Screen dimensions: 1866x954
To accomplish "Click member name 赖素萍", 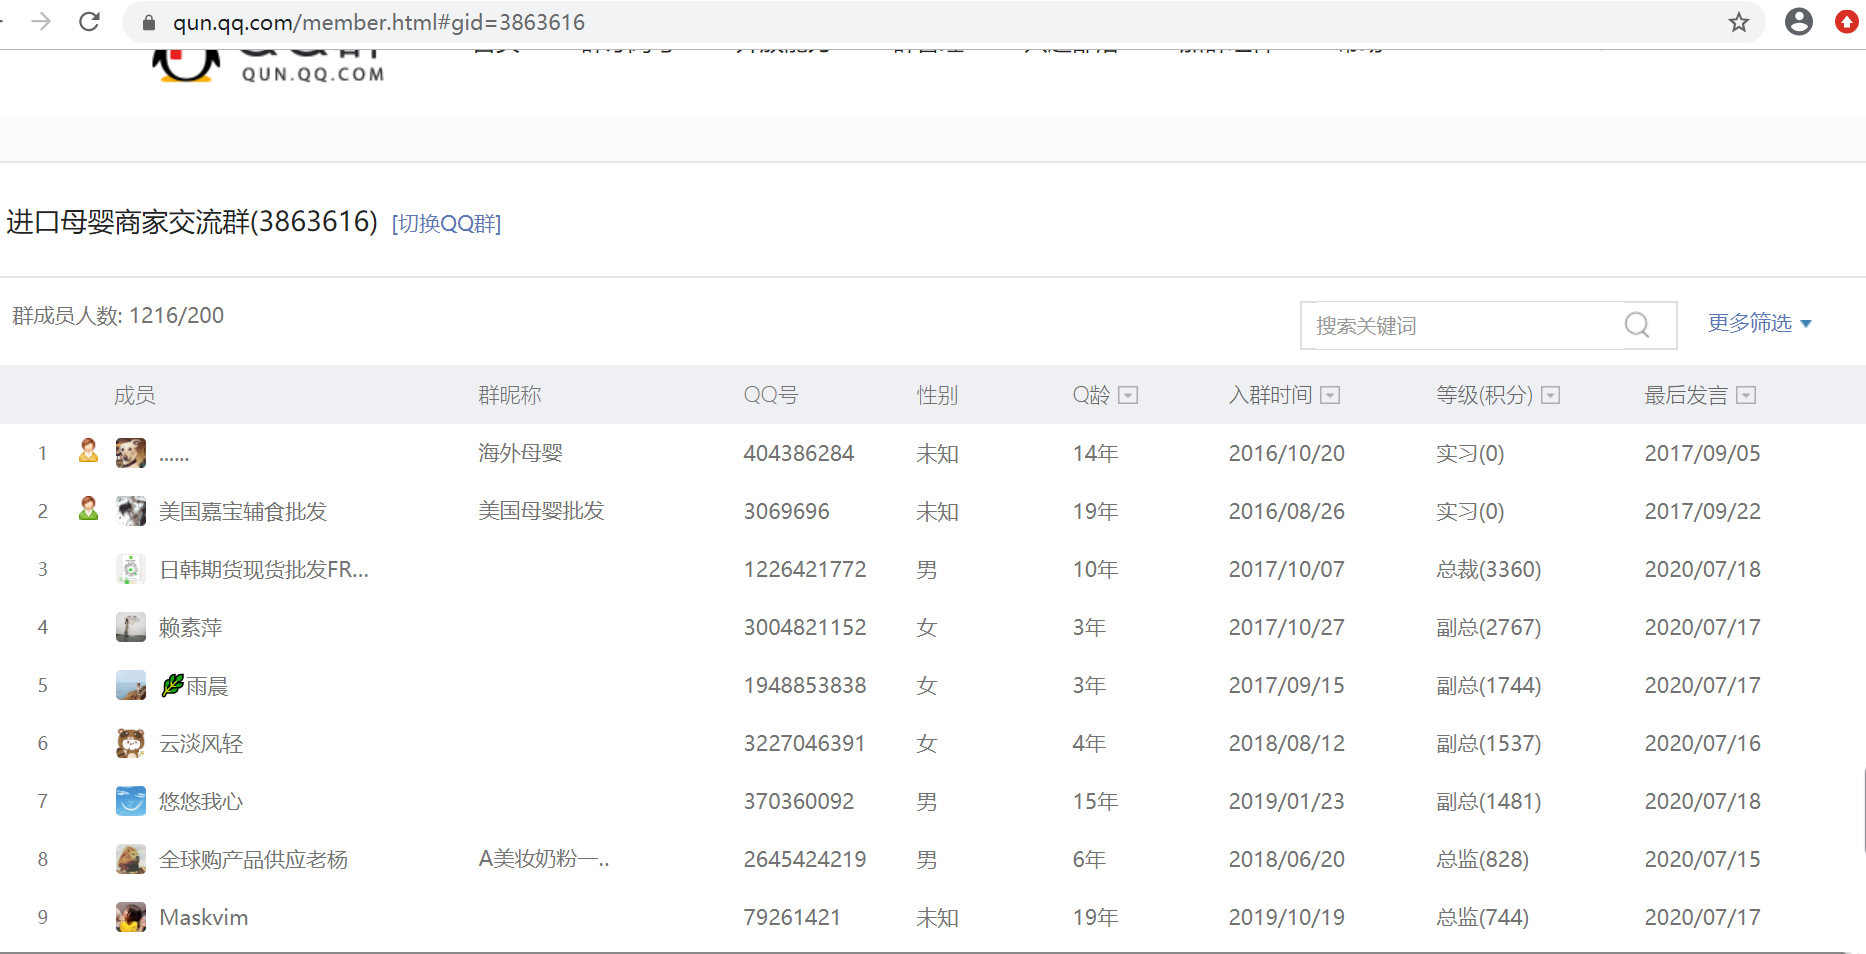I will [190, 627].
